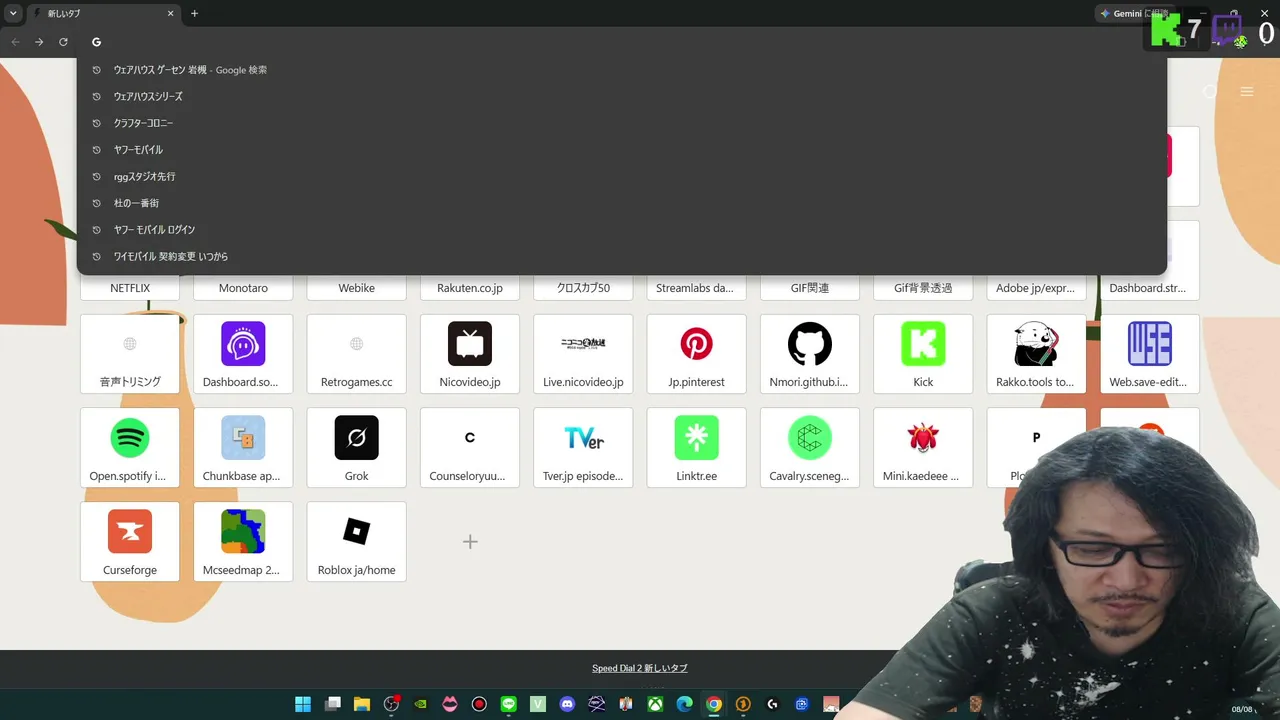Screen dimensions: 1280x720
Task: Open the Grok speed dial tile
Action: coord(357,447)
